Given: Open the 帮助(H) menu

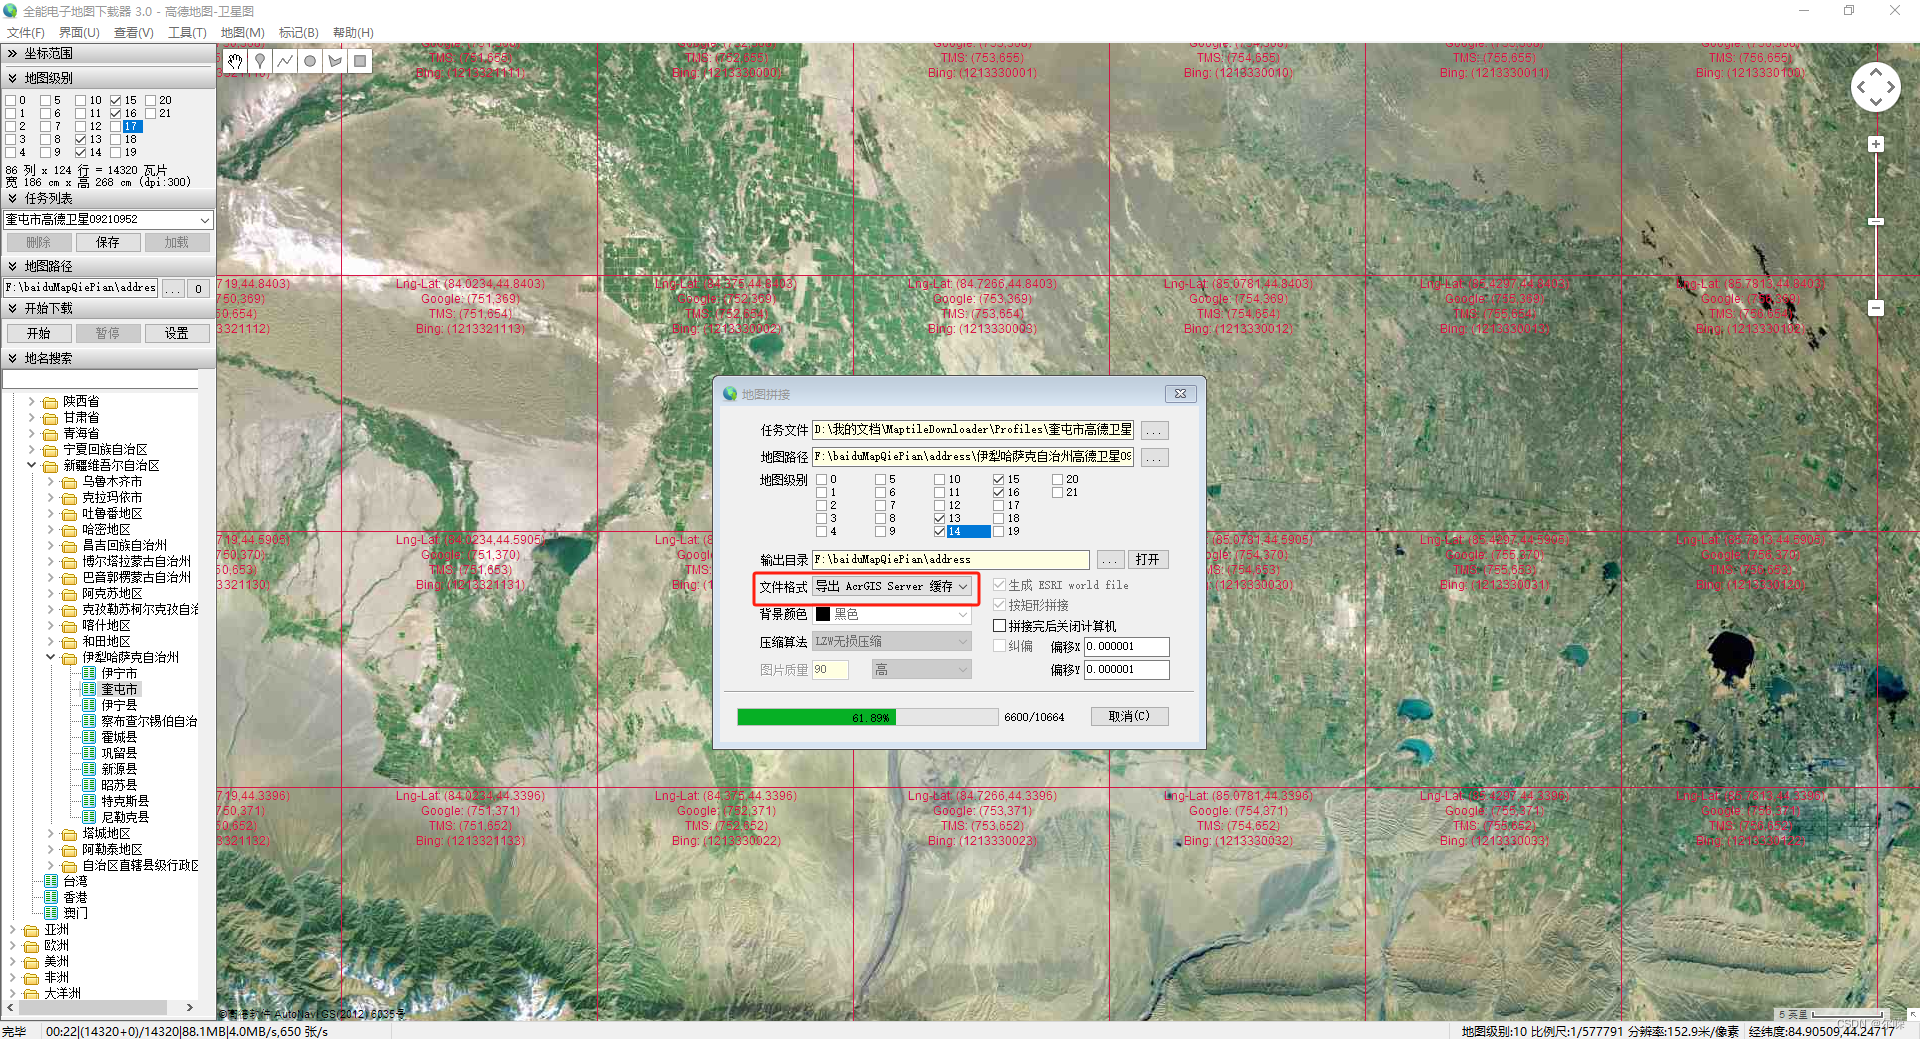Looking at the screenshot, I should (x=353, y=33).
